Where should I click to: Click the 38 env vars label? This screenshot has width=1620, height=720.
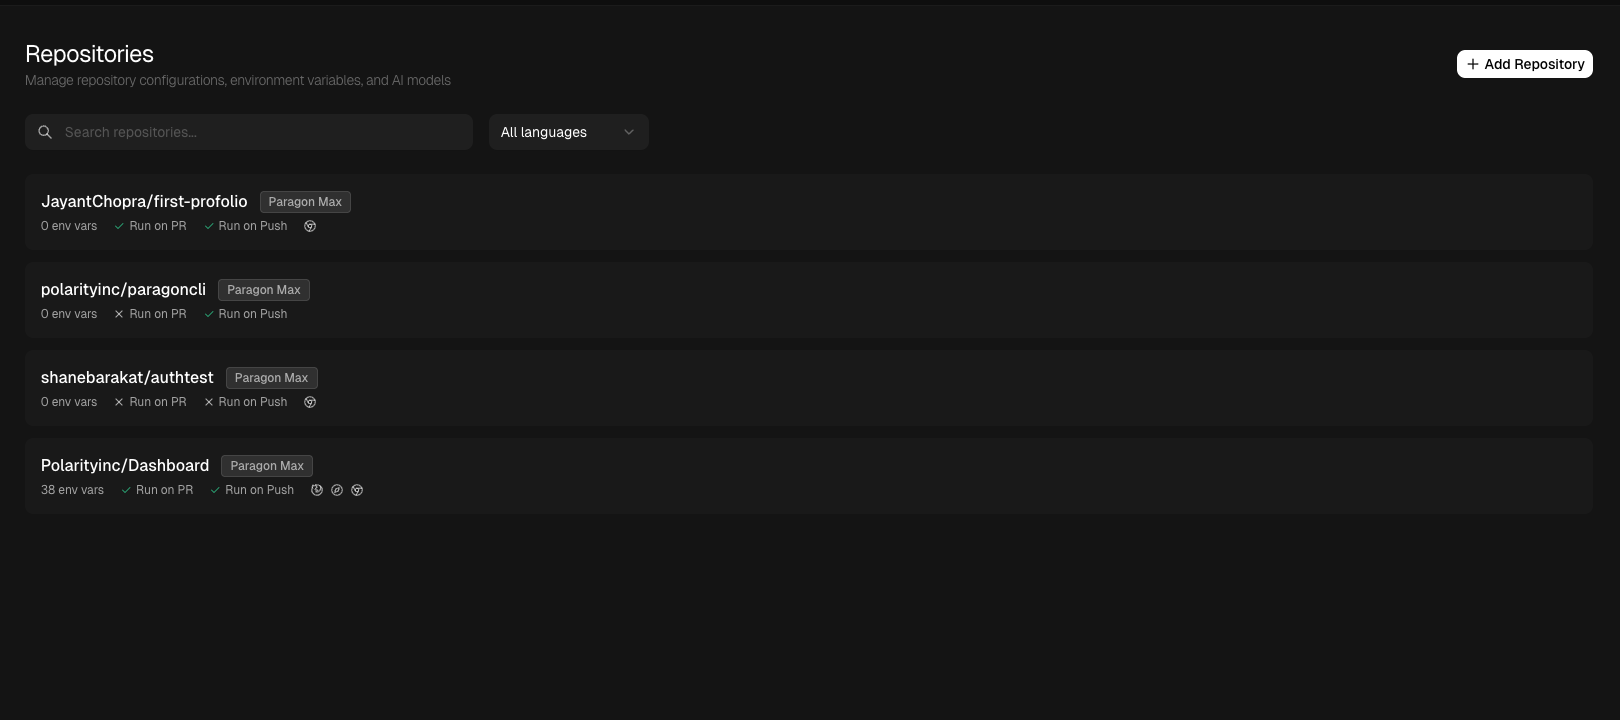point(72,490)
